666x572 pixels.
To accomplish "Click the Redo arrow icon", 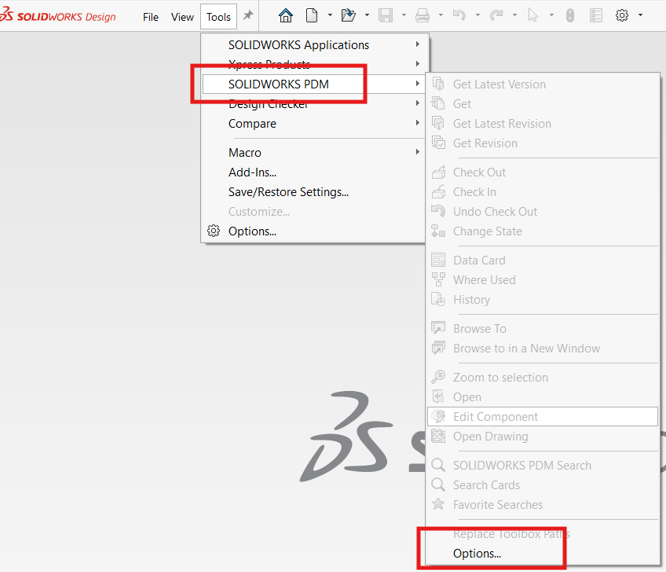I will (496, 16).
